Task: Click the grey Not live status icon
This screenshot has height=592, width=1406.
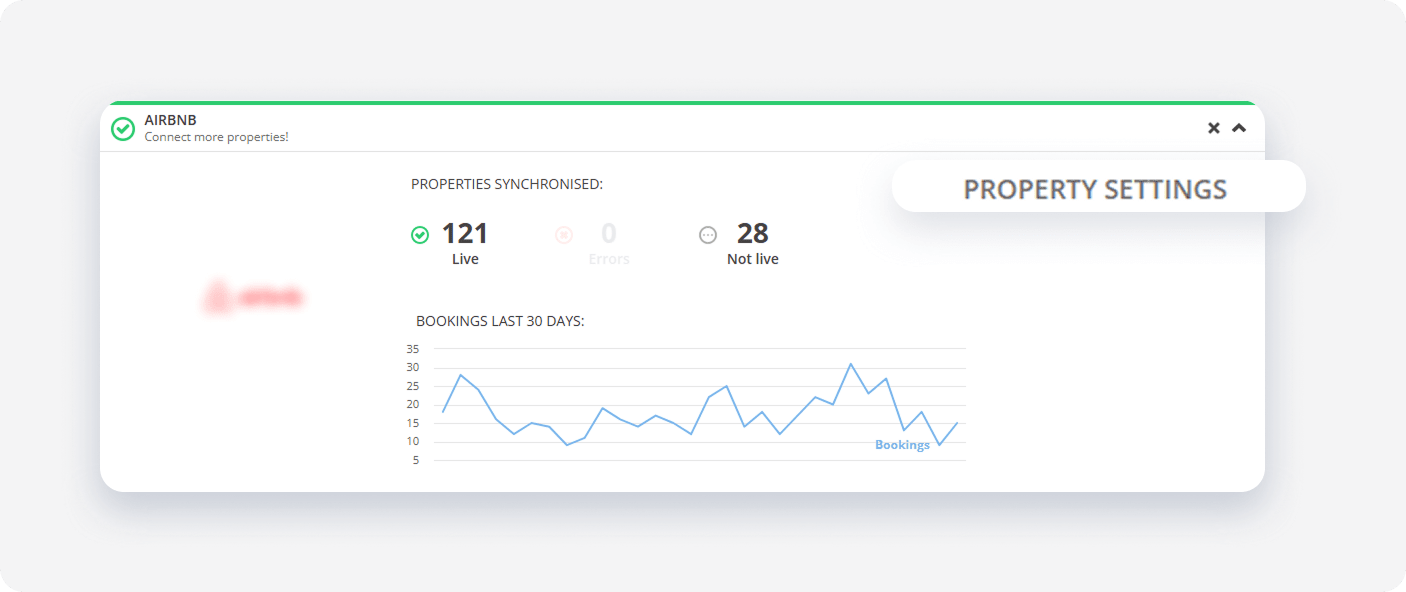Action: (x=708, y=235)
